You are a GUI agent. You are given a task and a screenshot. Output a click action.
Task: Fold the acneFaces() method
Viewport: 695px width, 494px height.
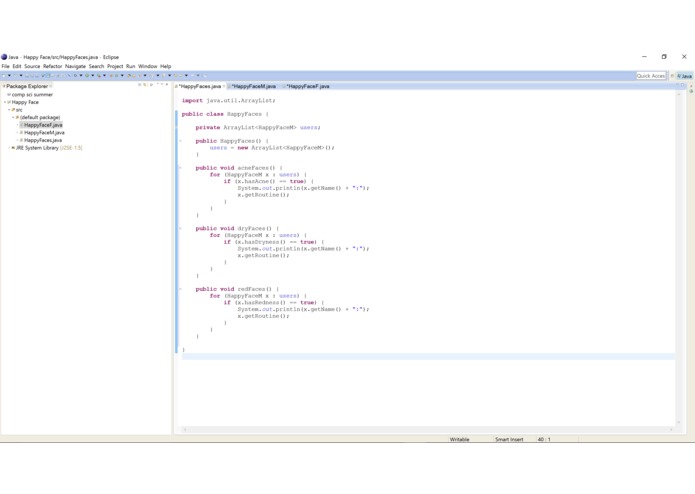[180, 168]
